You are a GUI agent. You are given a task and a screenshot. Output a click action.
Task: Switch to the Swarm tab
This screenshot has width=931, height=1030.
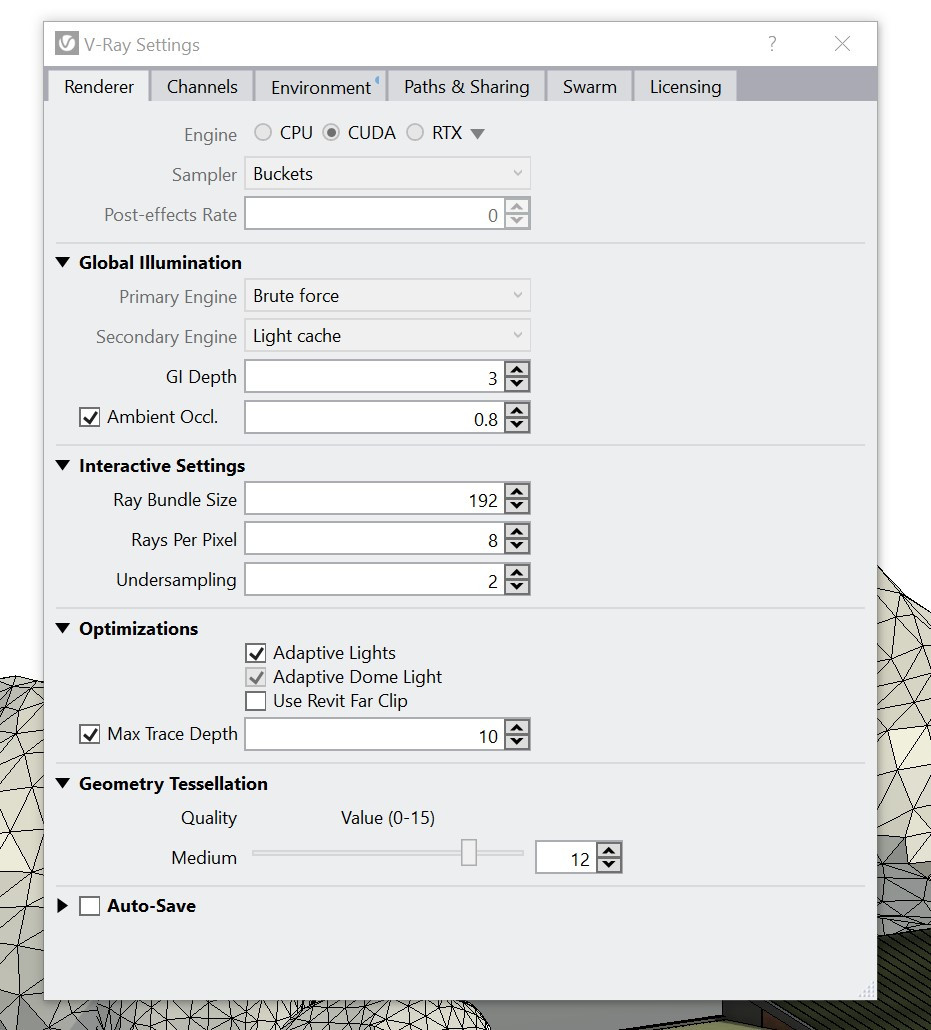click(x=589, y=86)
